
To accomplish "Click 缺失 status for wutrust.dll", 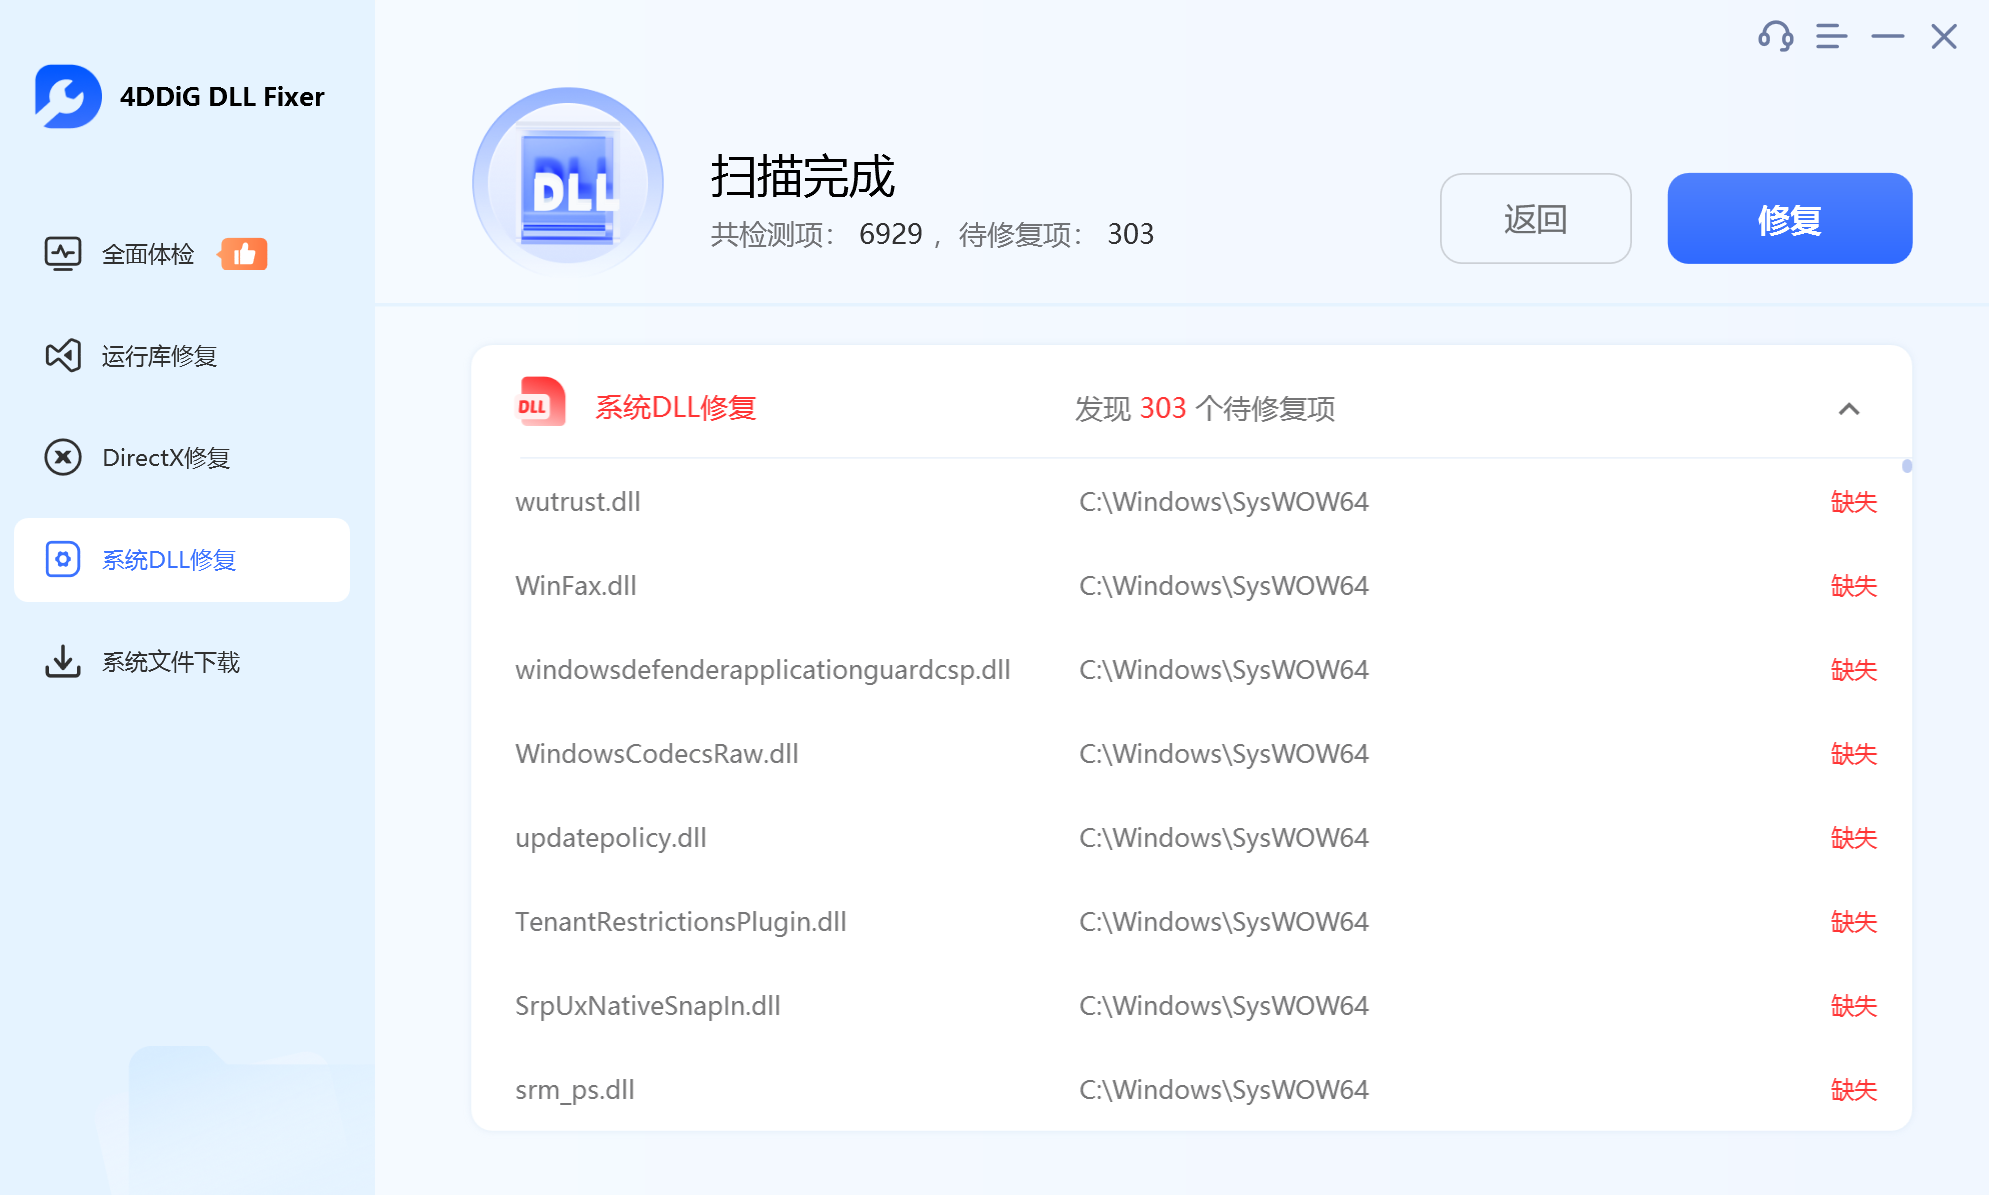I will click(x=1853, y=502).
